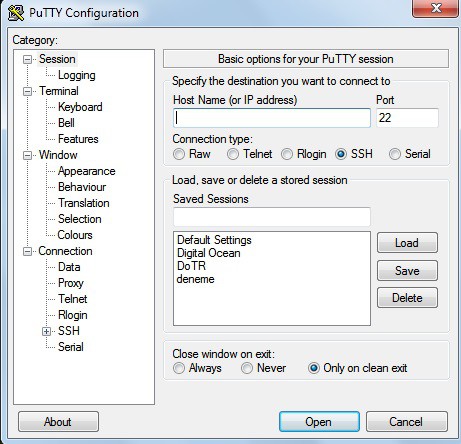Collapse the Terminal tree node

pos(27,91)
